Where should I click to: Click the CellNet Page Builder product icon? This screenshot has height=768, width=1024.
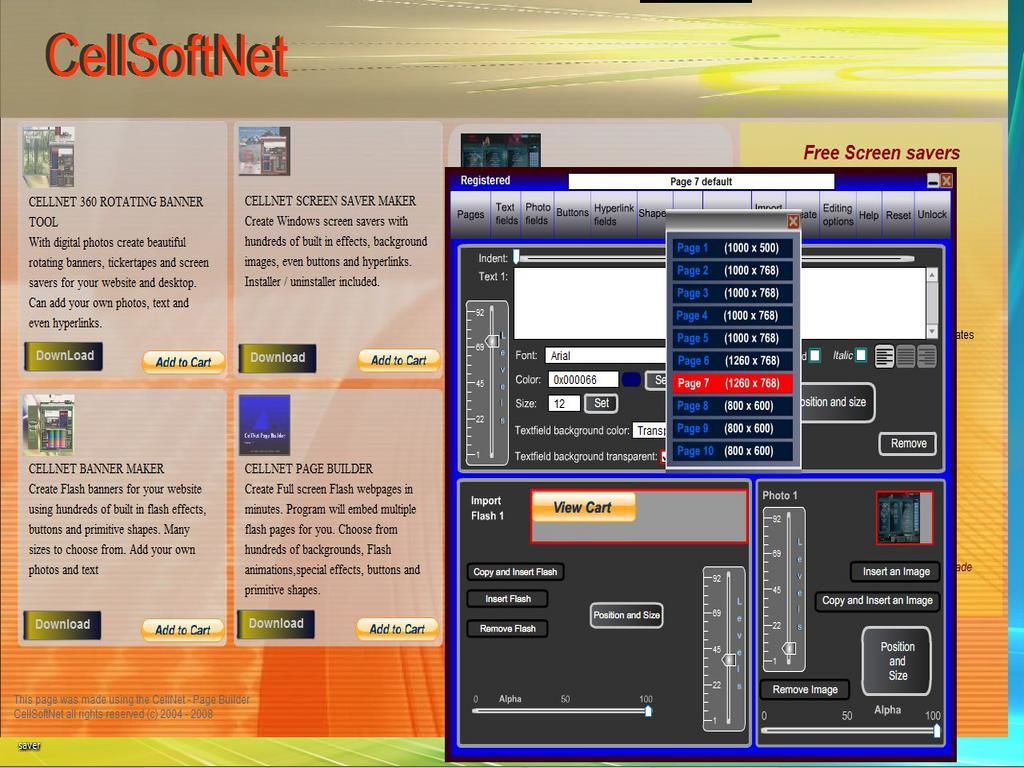(264, 424)
